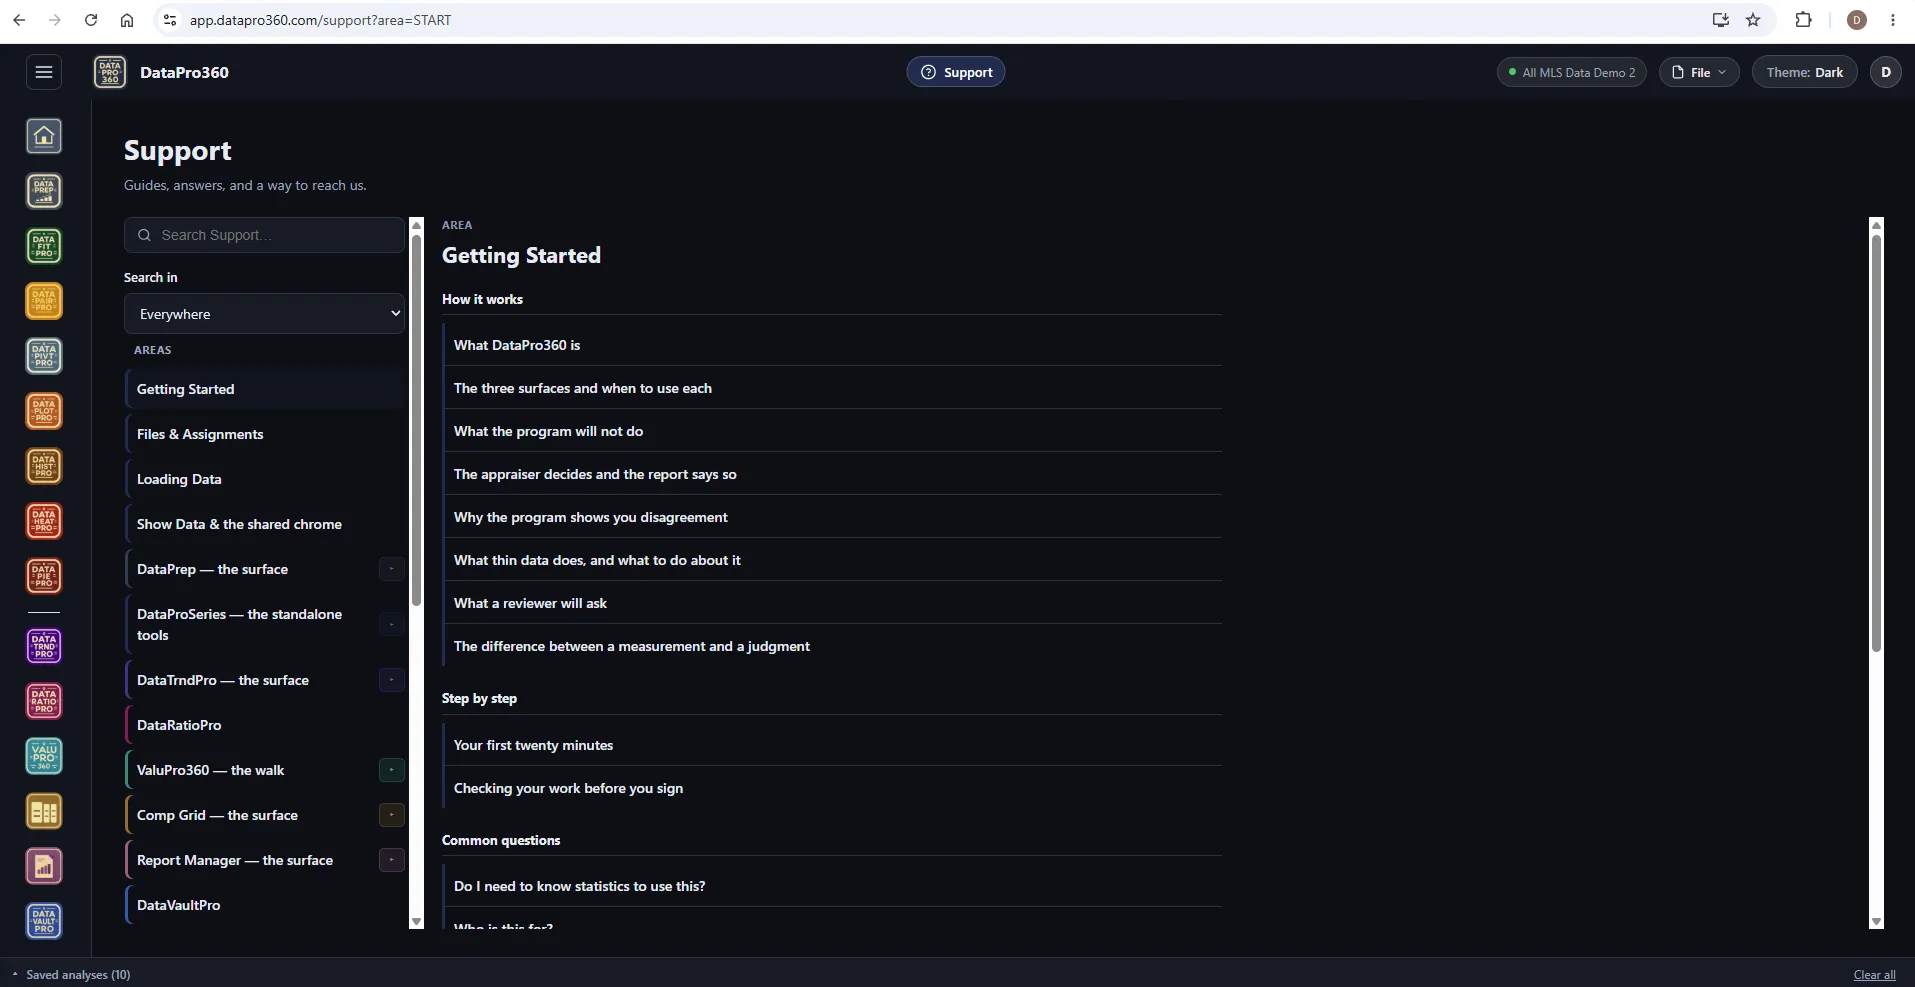Go to Home via sidebar house icon
This screenshot has height=987, width=1915.
pyautogui.click(x=44, y=136)
